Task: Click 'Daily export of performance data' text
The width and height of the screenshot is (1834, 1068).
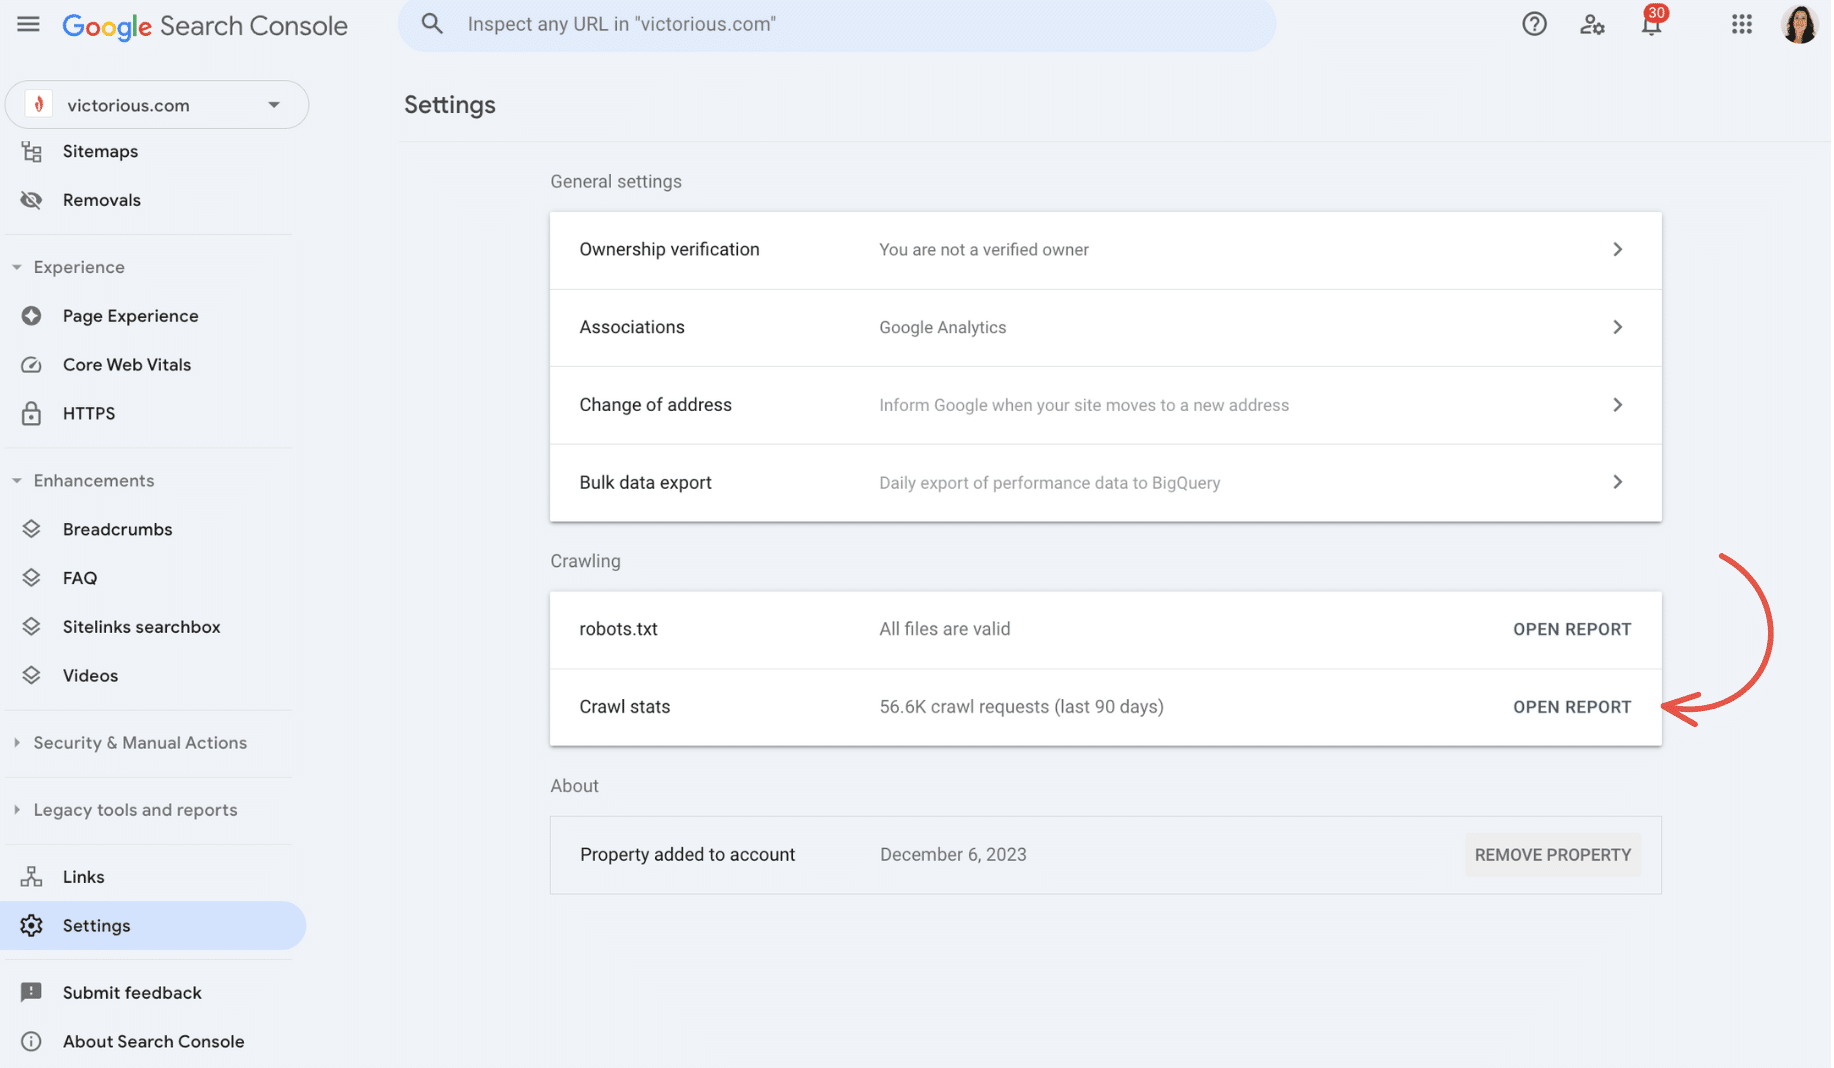Action: coord(1050,483)
